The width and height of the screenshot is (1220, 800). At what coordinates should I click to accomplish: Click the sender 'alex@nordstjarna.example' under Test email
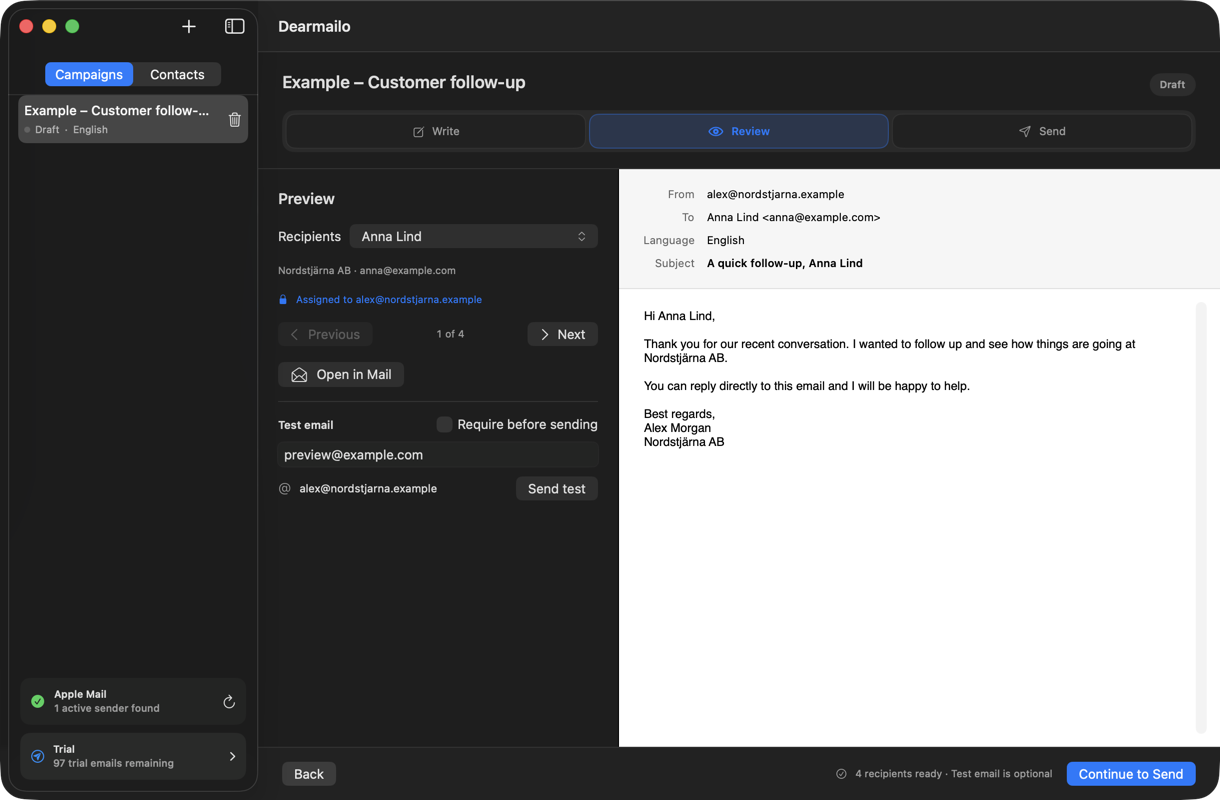coord(368,489)
